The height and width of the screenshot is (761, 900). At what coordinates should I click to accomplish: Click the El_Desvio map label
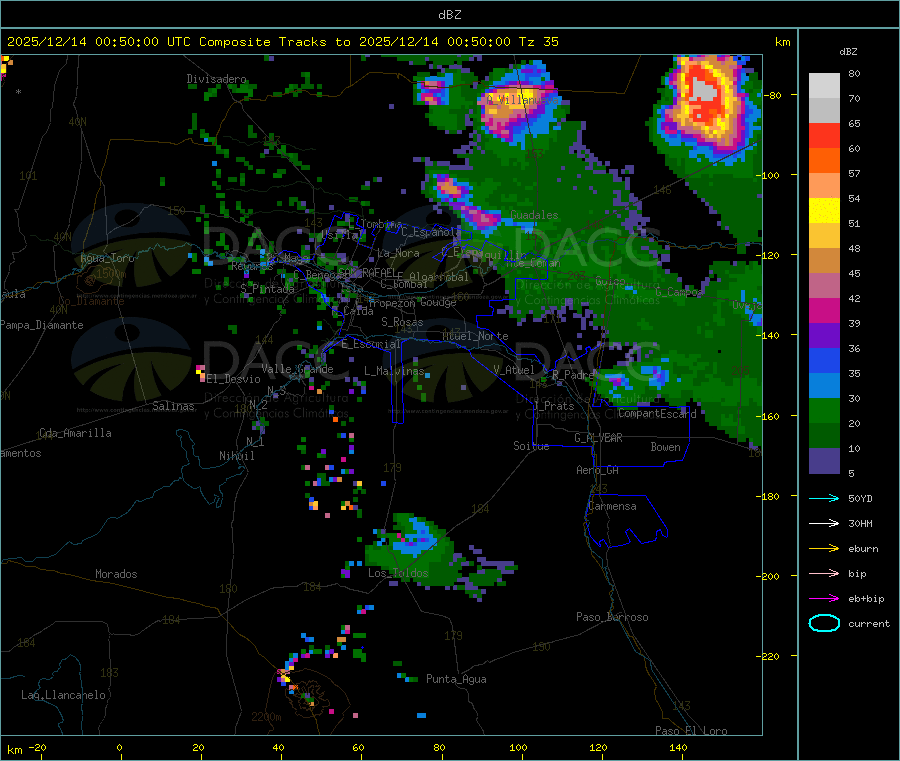pos(234,379)
